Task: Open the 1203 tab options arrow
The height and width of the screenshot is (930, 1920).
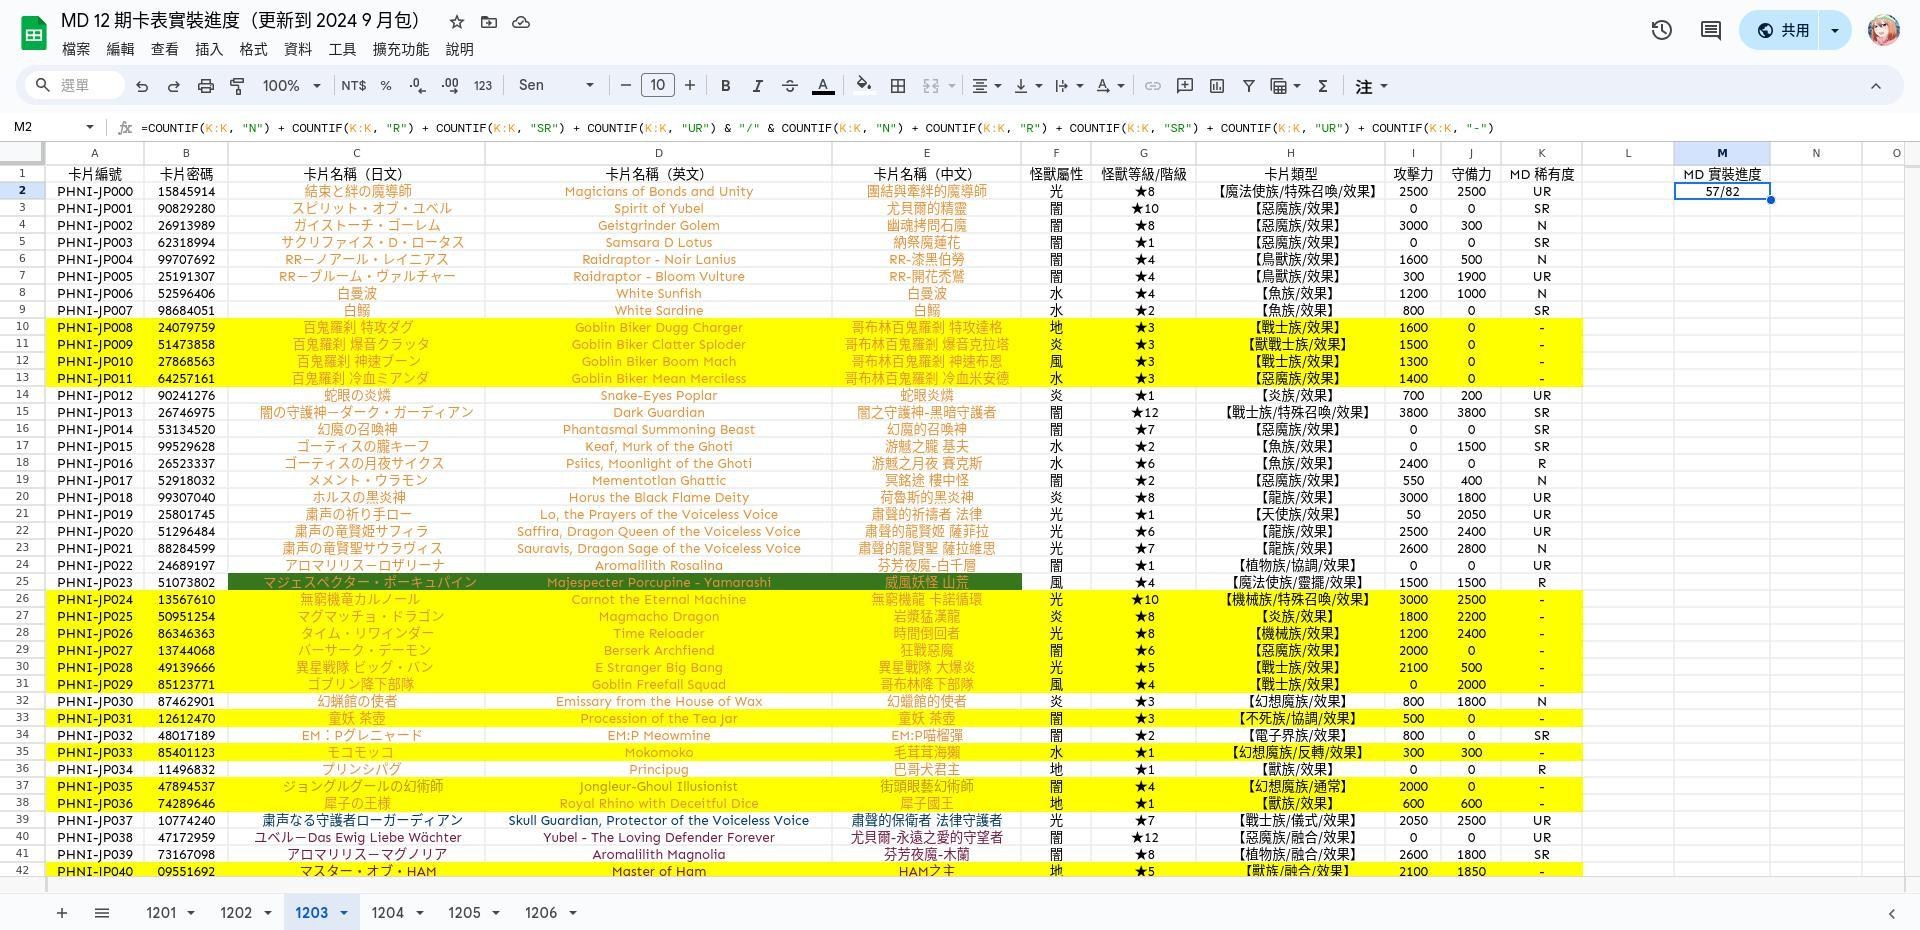Action: pyautogui.click(x=344, y=913)
